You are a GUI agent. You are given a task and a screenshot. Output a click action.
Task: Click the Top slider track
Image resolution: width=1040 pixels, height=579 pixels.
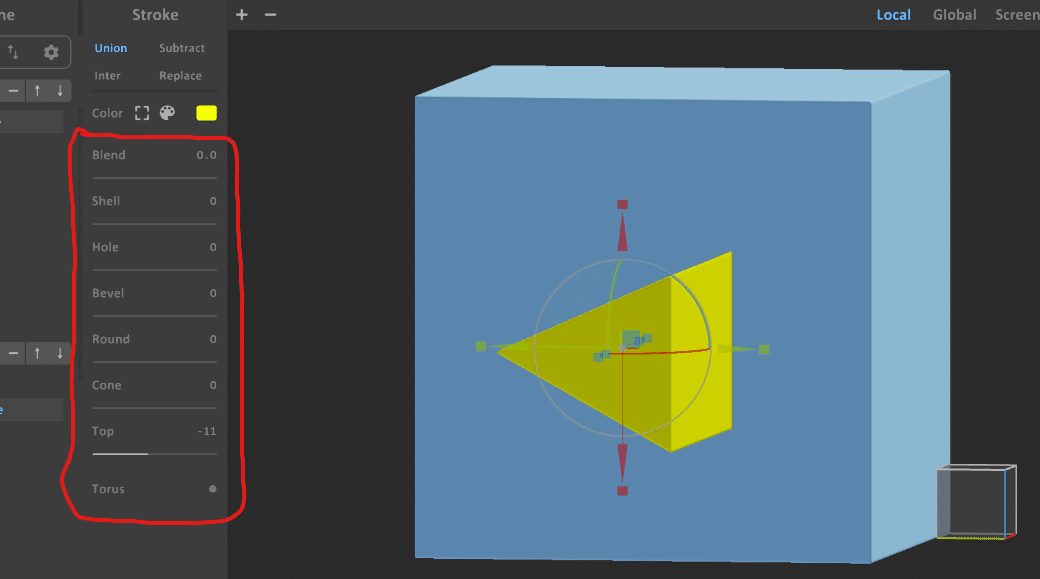(x=155, y=454)
